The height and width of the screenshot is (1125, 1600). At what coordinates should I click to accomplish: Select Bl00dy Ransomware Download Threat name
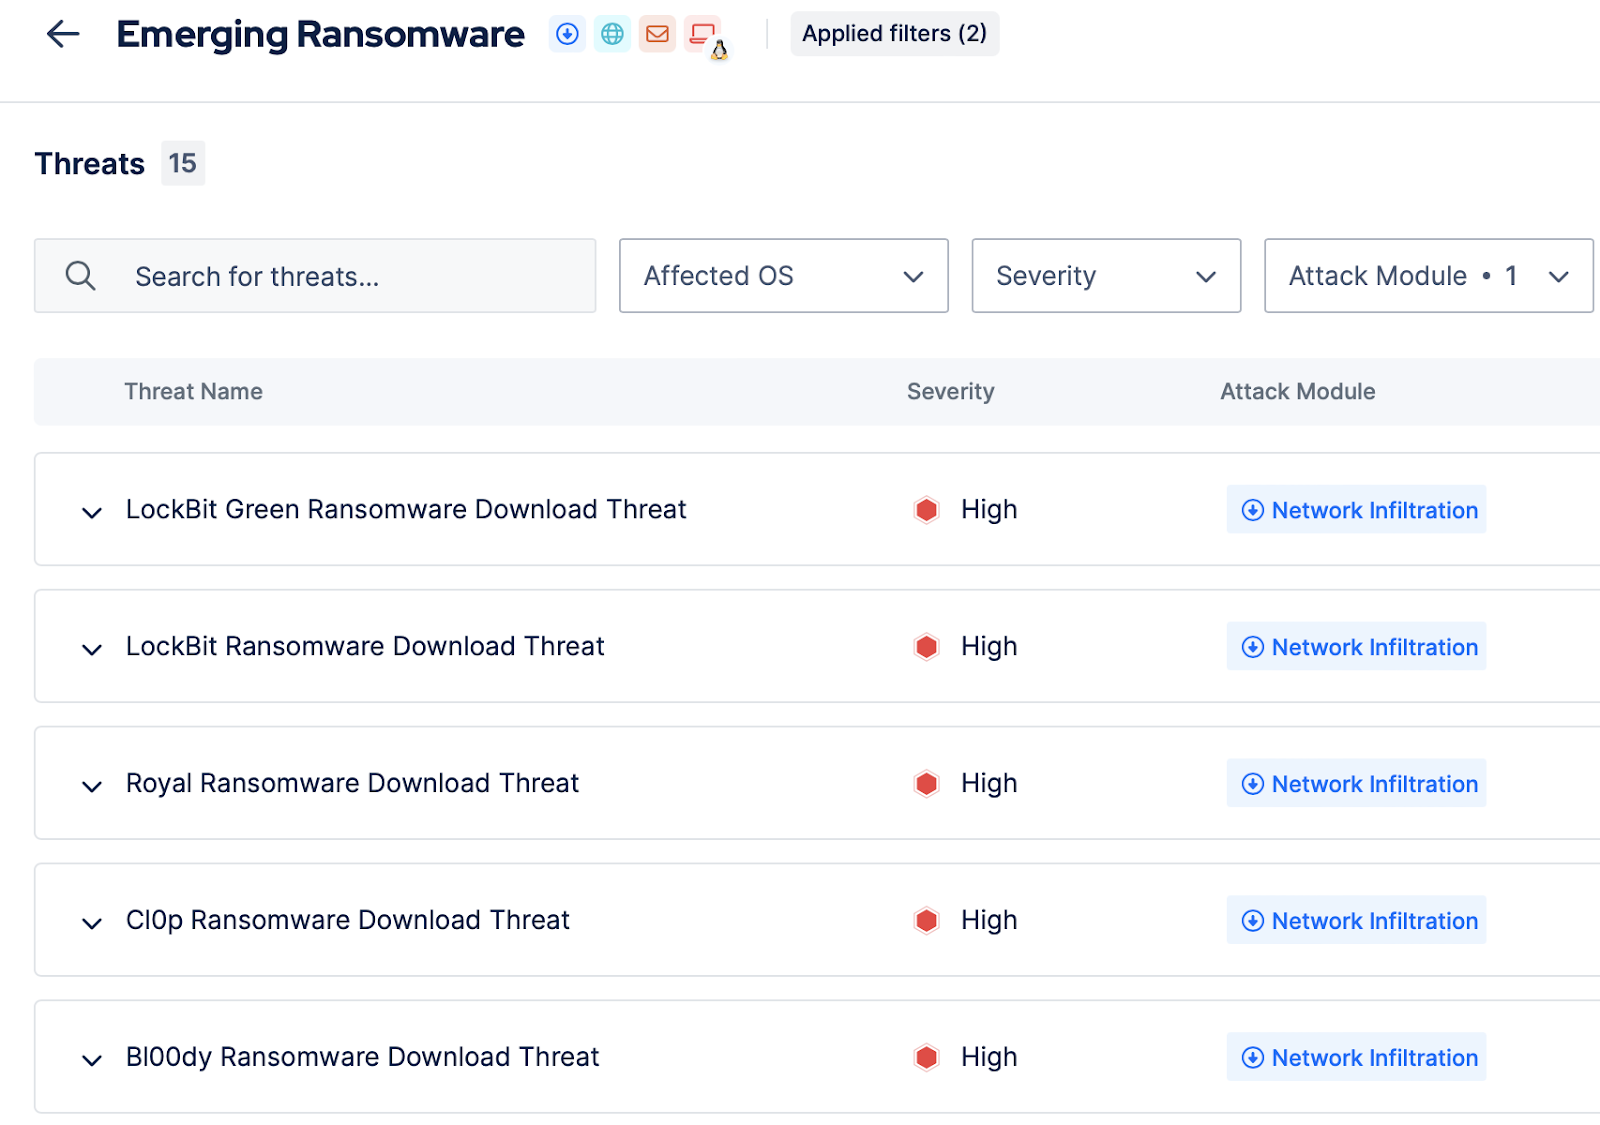coord(363,1057)
